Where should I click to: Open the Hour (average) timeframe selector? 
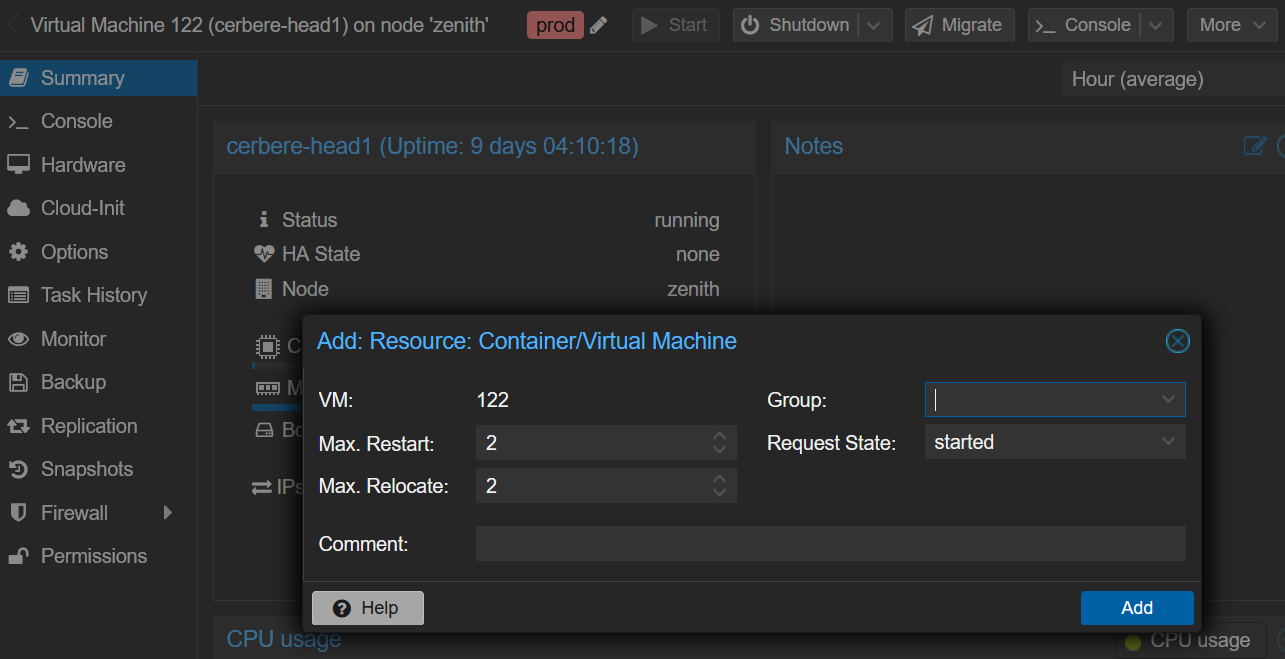click(1170, 79)
